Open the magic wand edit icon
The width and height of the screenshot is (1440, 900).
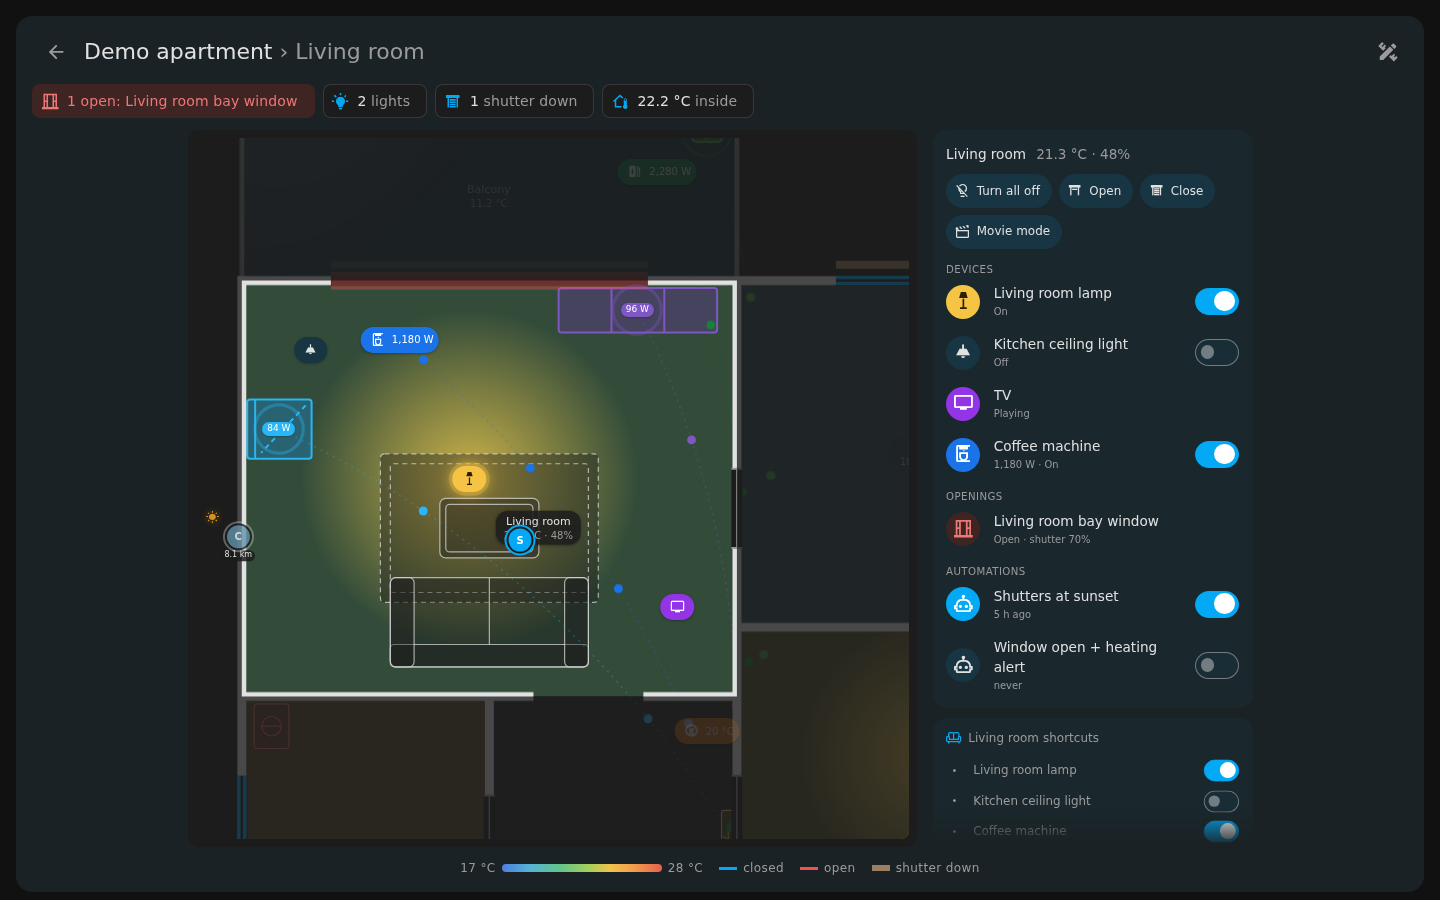click(x=1388, y=52)
